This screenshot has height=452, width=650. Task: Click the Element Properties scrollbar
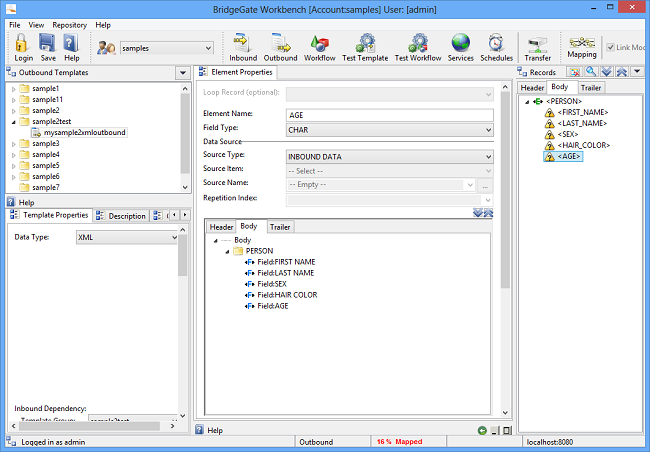coord(505,191)
